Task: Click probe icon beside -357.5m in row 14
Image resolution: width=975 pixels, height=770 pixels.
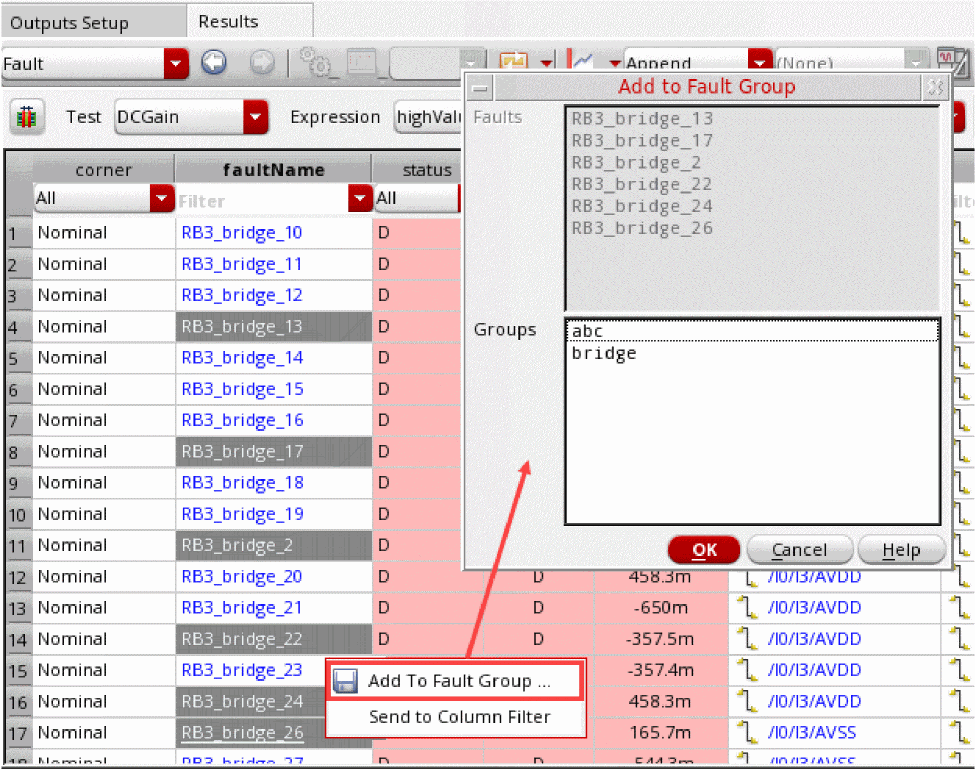Action: tap(747, 639)
